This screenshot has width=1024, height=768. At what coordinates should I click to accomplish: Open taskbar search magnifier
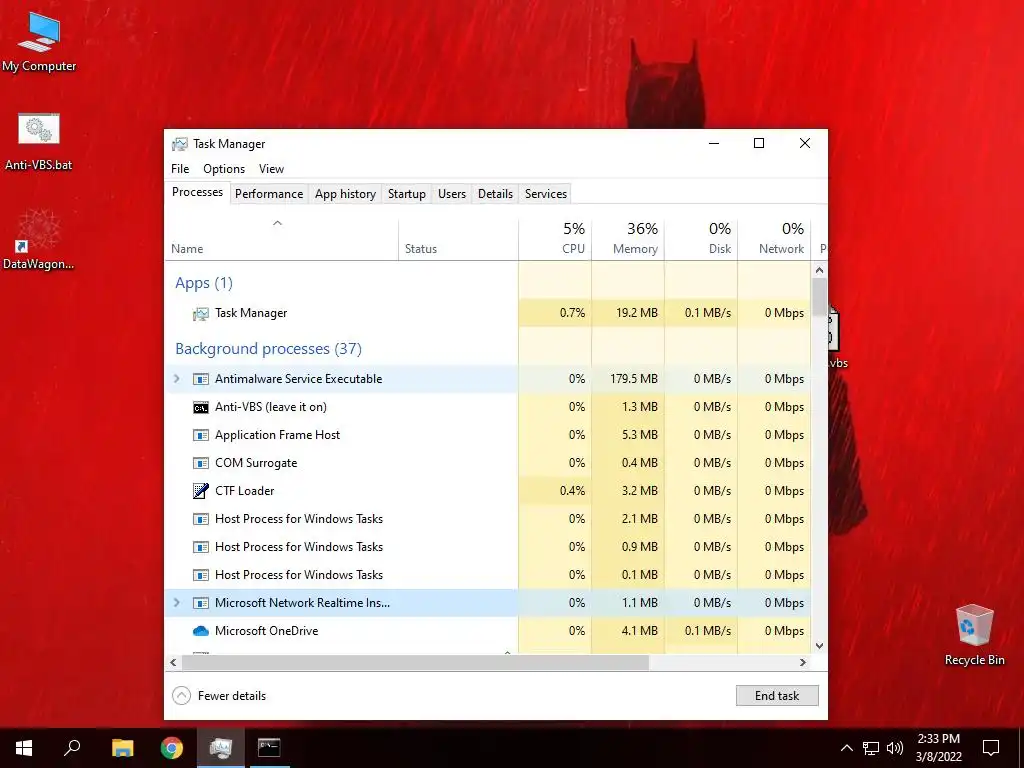point(72,748)
